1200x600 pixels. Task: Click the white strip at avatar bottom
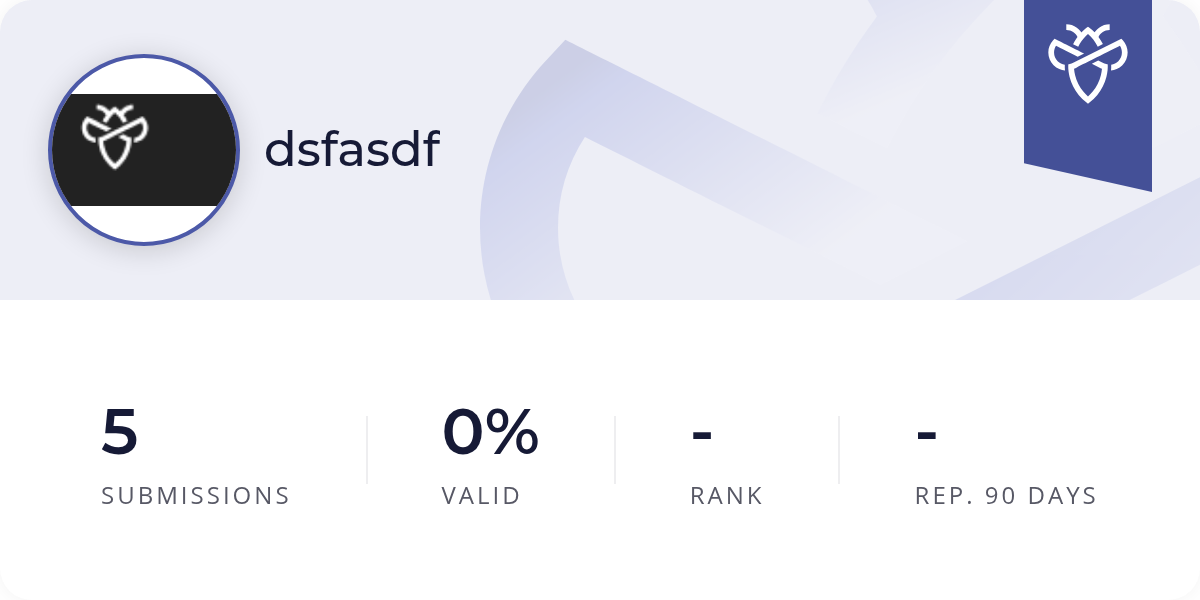(144, 222)
